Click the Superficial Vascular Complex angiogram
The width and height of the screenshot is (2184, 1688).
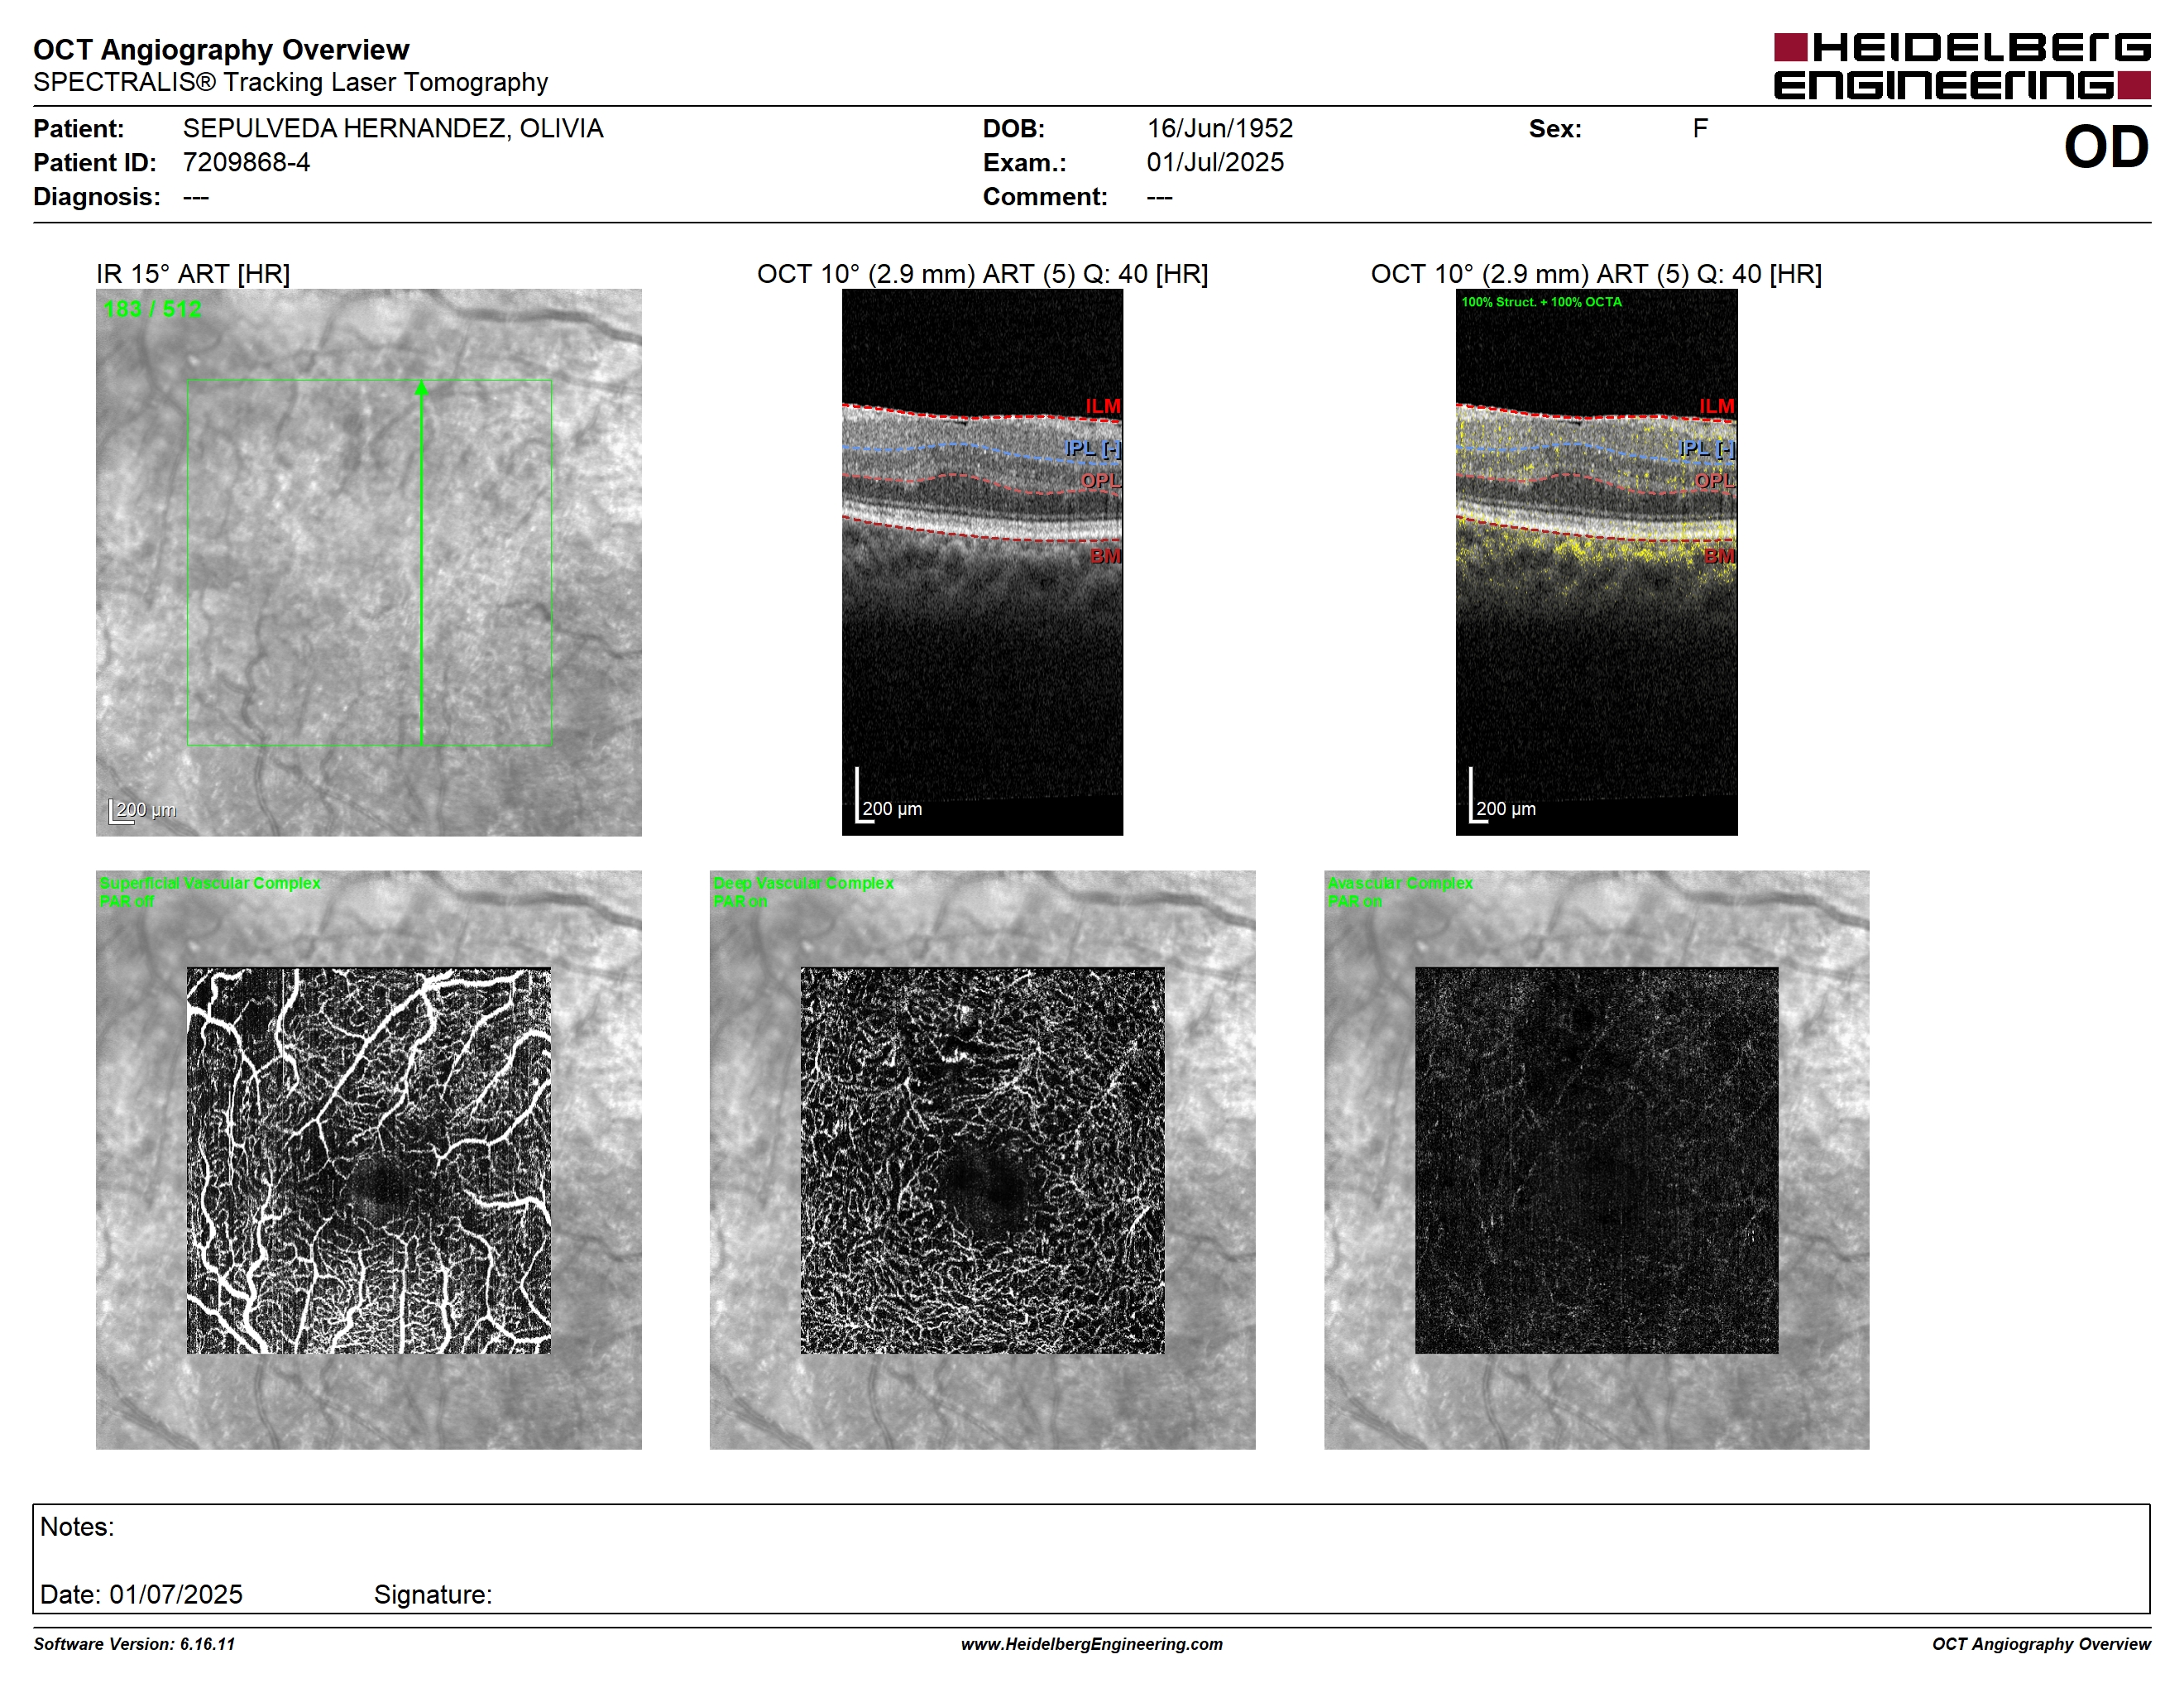click(x=368, y=1160)
